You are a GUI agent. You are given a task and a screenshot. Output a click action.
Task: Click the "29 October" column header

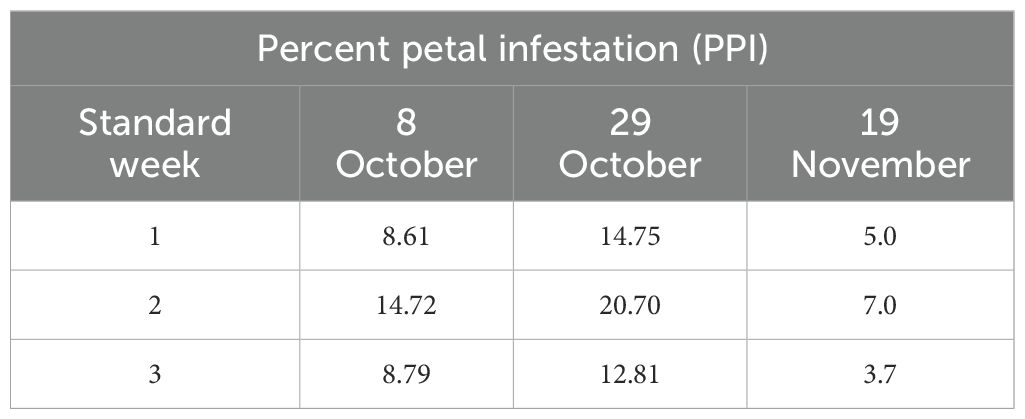point(630,143)
